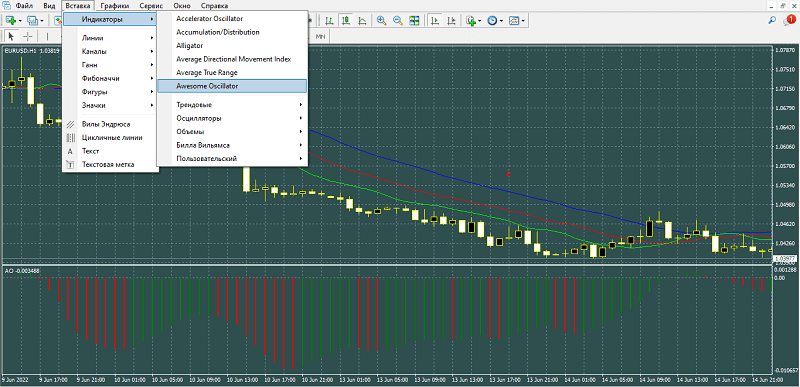Toggle the standard Cursor arrow mode

click(x=12, y=36)
